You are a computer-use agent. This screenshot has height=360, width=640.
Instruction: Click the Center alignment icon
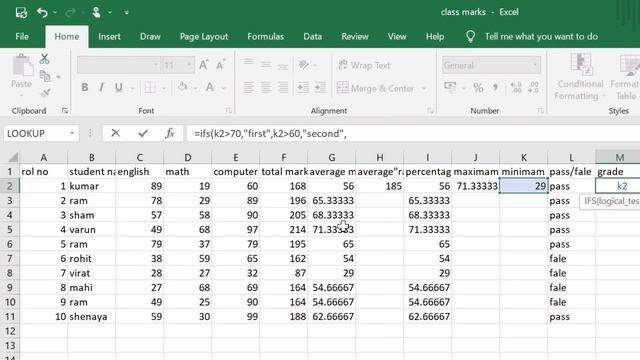click(x=266, y=87)
